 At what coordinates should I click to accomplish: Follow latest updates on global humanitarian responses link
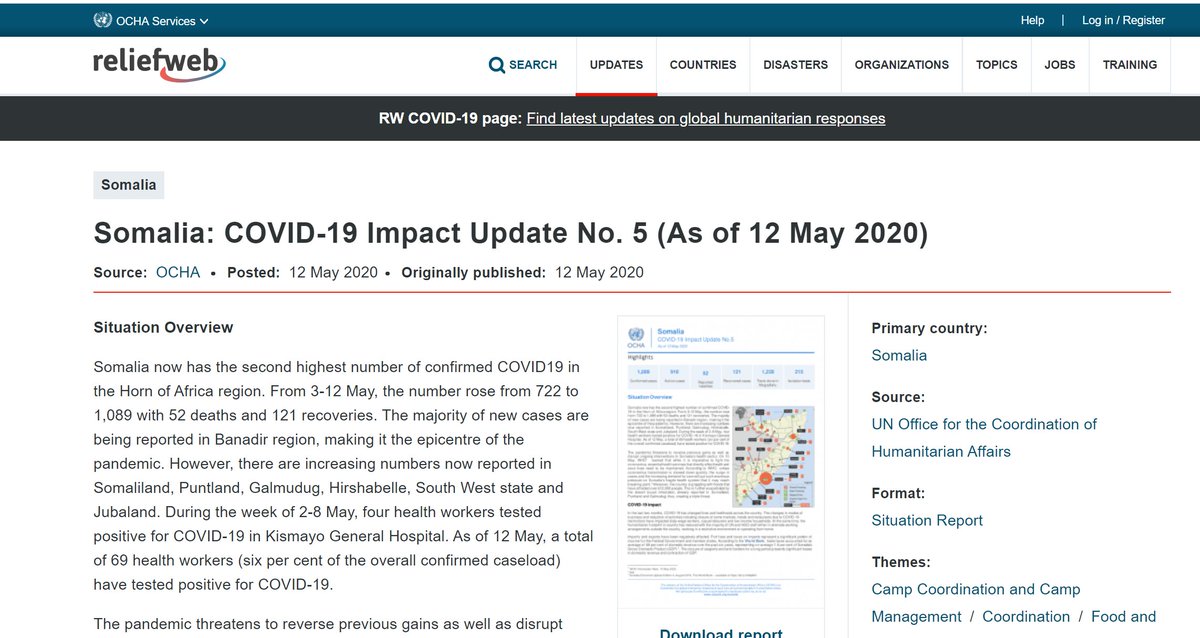[x=706, y=118]
